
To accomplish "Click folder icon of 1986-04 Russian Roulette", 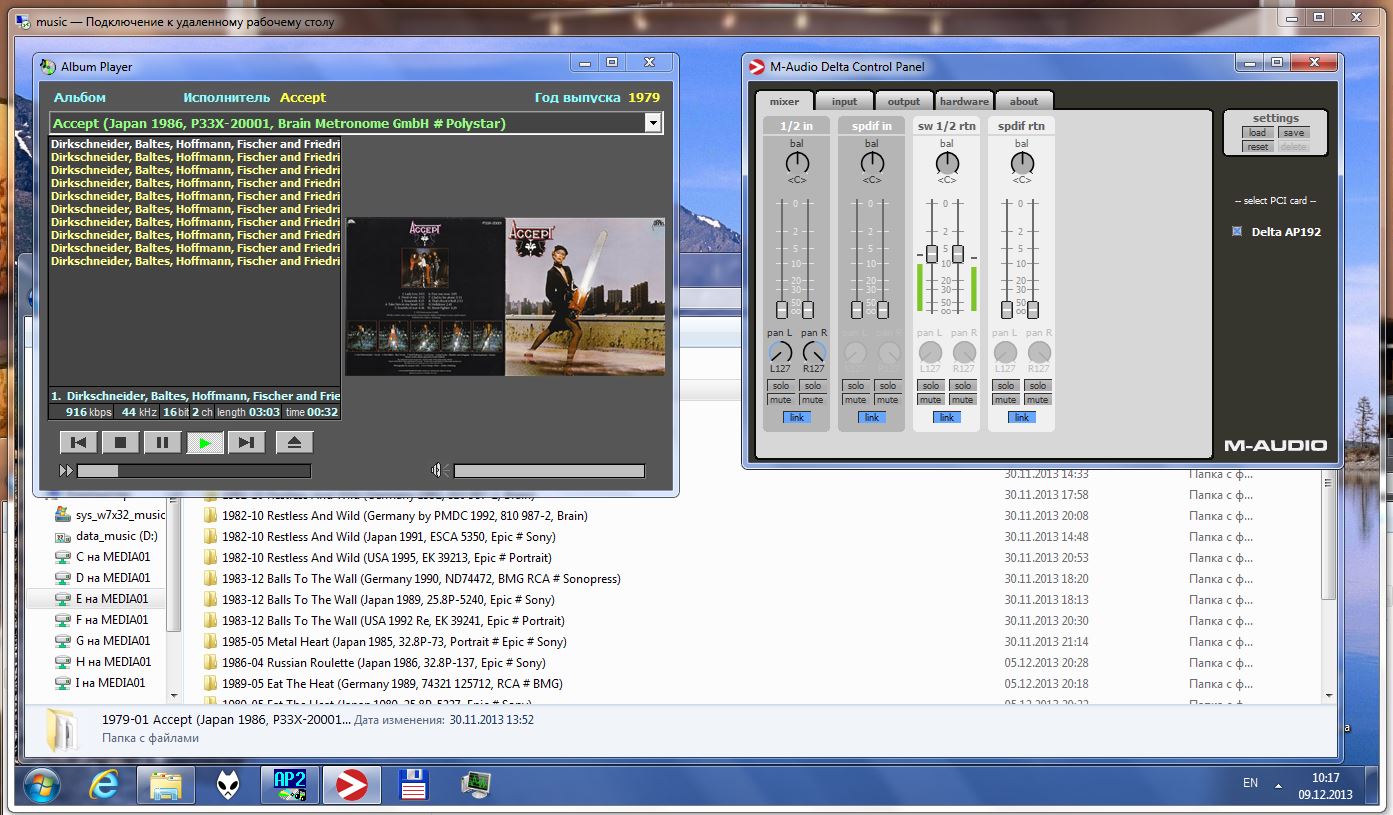I will 210,663.
